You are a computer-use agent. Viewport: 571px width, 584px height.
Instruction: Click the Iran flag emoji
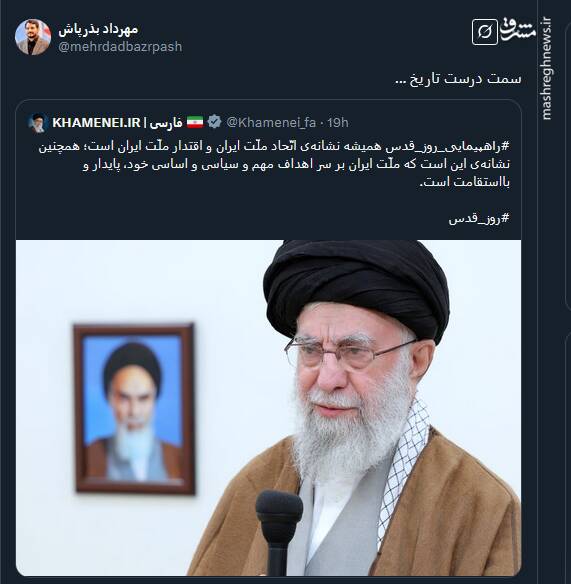[195, 123]
